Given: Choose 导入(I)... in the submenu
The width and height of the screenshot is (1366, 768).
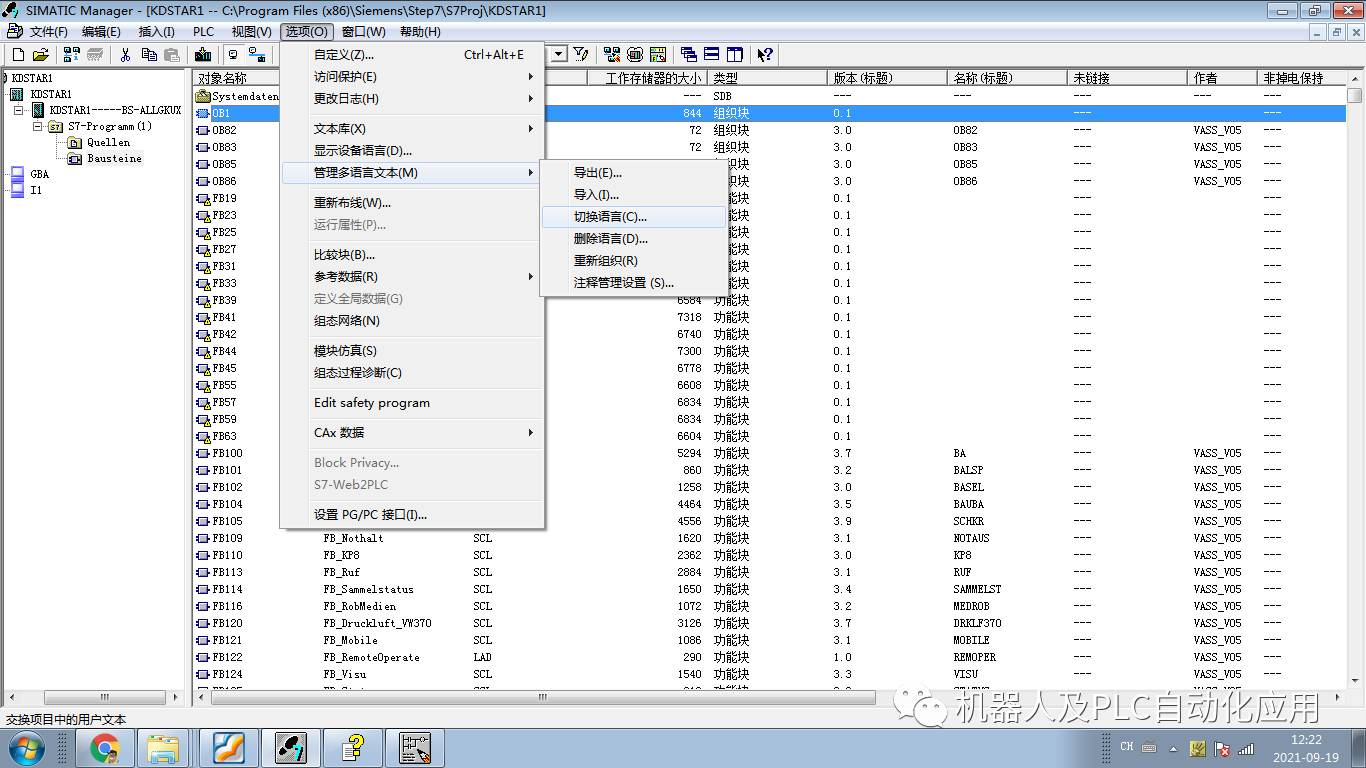Looking at the screenshot, I should (634, 195).
